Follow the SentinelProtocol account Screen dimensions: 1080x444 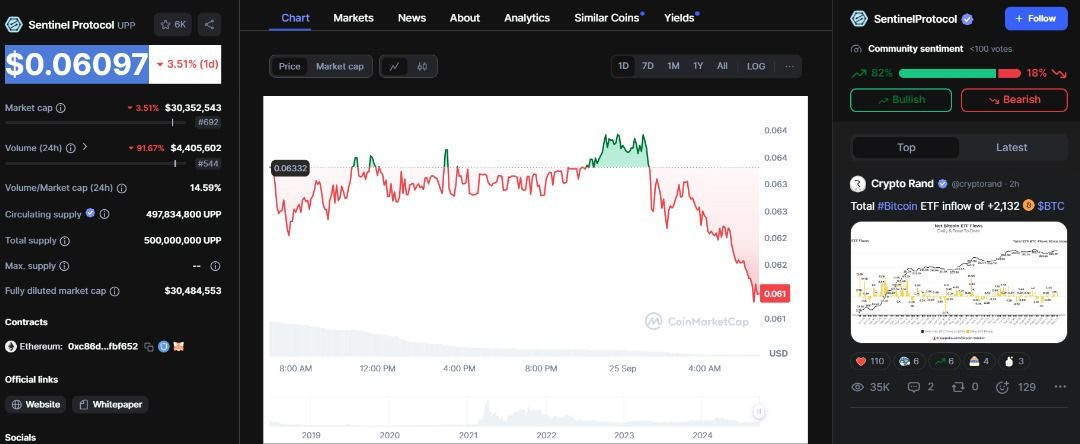point(1035,19)
